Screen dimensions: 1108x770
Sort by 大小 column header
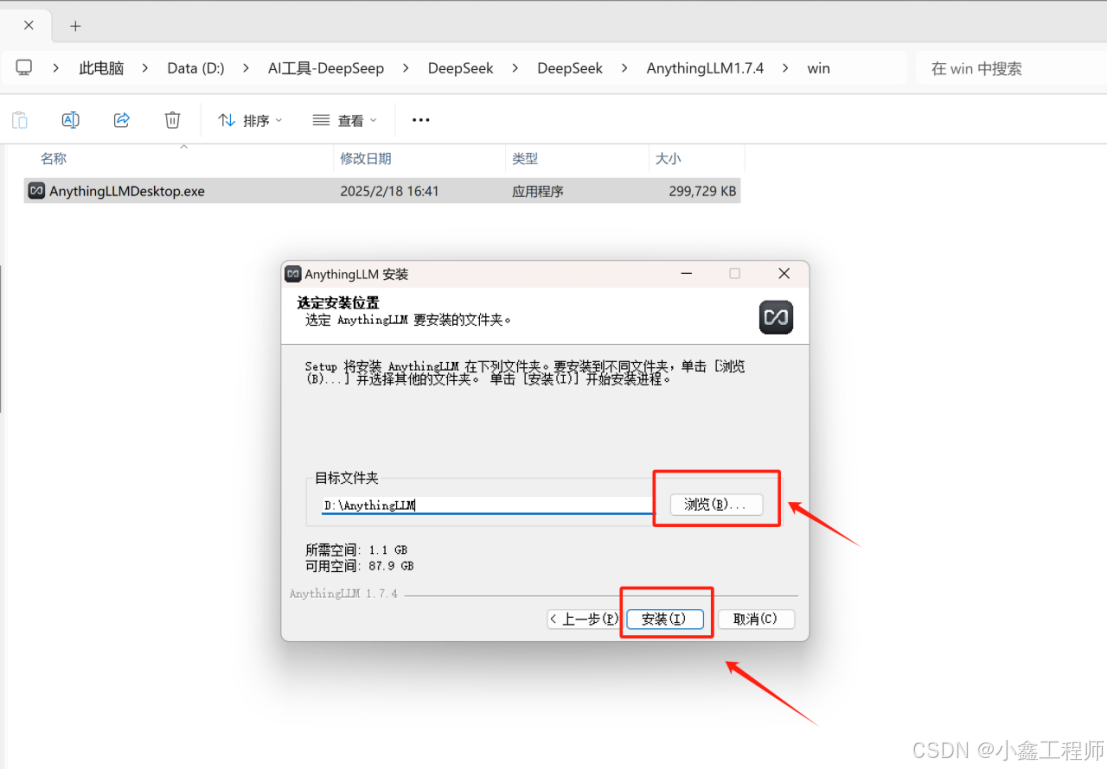pos(668,158)
